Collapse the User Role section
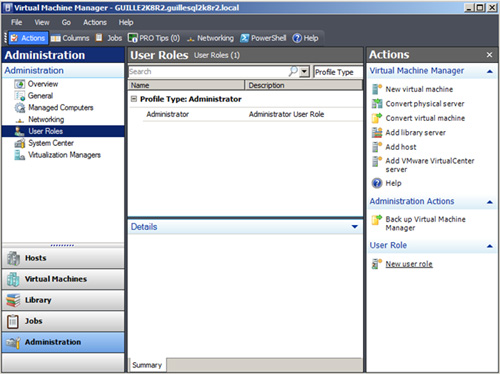Viewport: 500px width, 374px height. 490,246
